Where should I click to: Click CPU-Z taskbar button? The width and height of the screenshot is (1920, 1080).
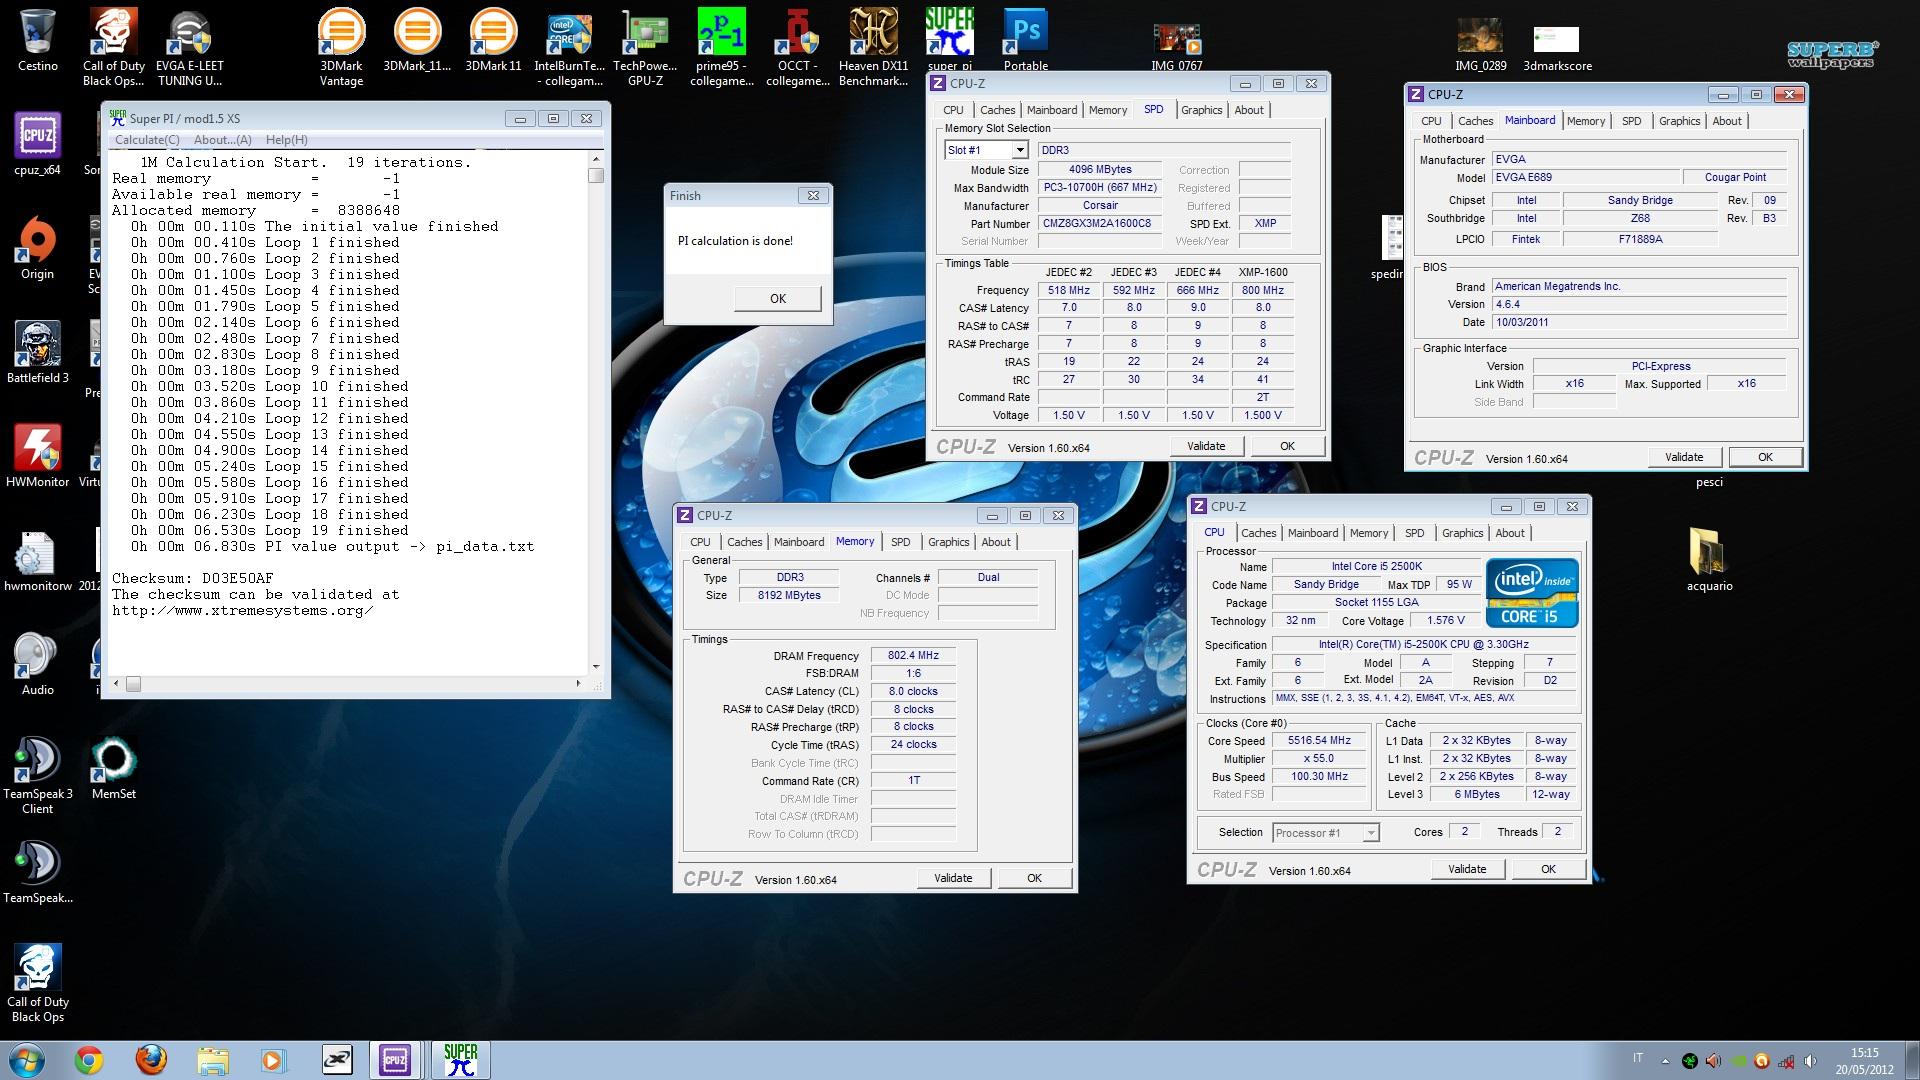coord(395,1060)
